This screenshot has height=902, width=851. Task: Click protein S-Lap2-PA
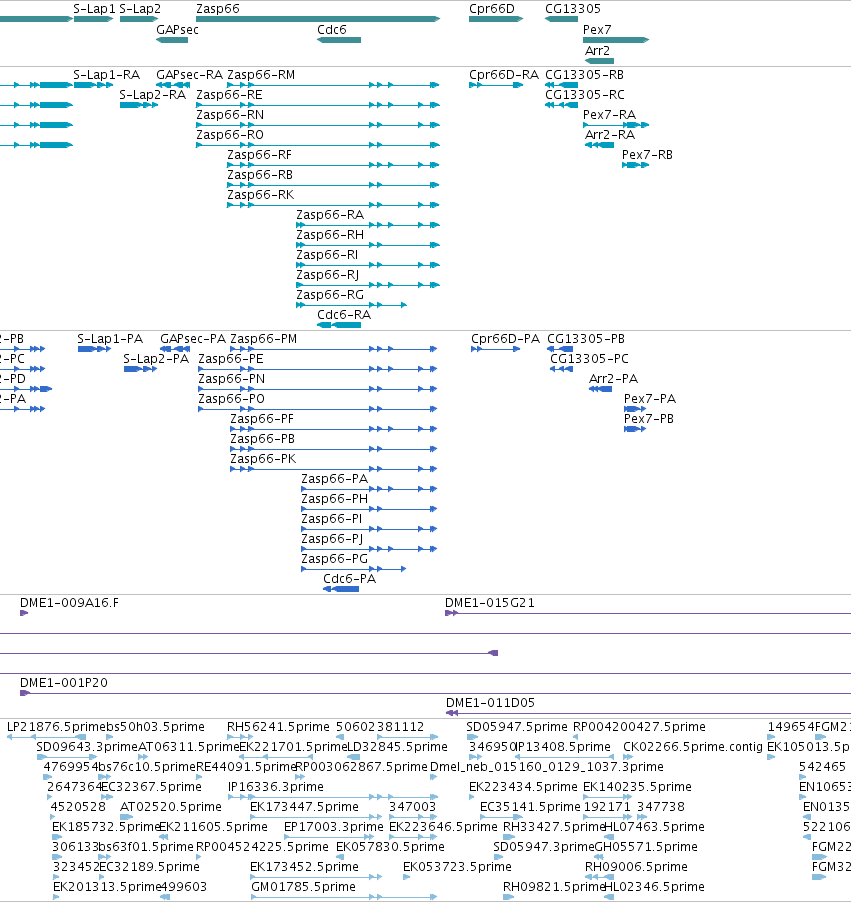click(x=156, y=359)
